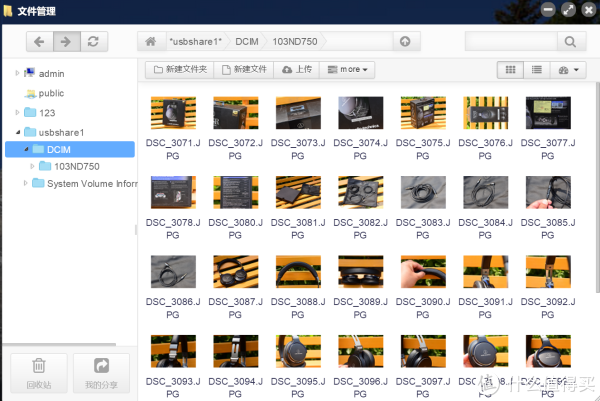Click the search magnifier icon
The image size is (600, 401).
click(x=570, y=42)
